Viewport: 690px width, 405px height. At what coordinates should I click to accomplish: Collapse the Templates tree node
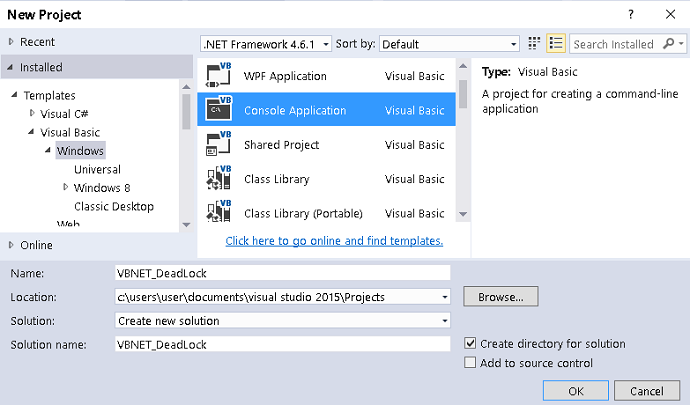(x=15, y=95)
